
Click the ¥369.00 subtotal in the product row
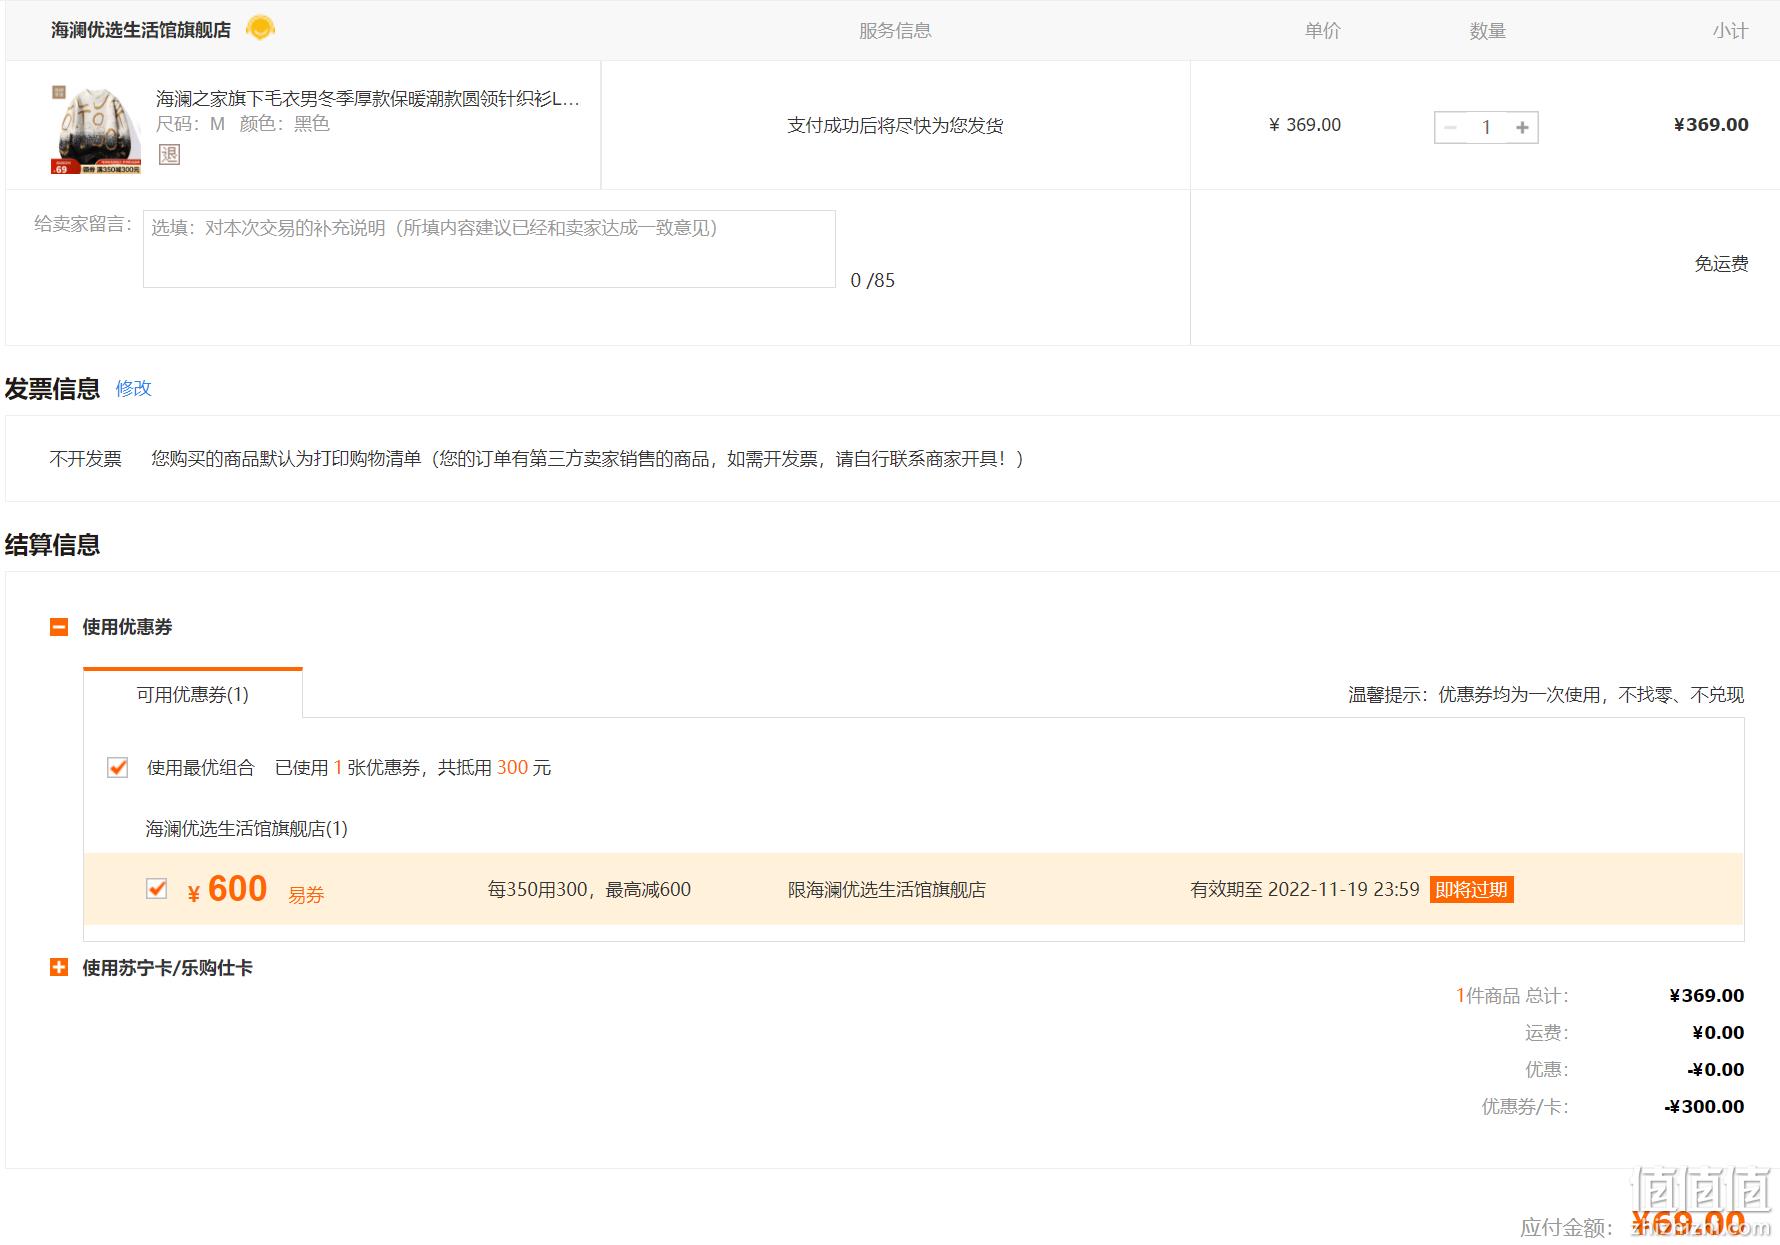1711,125
